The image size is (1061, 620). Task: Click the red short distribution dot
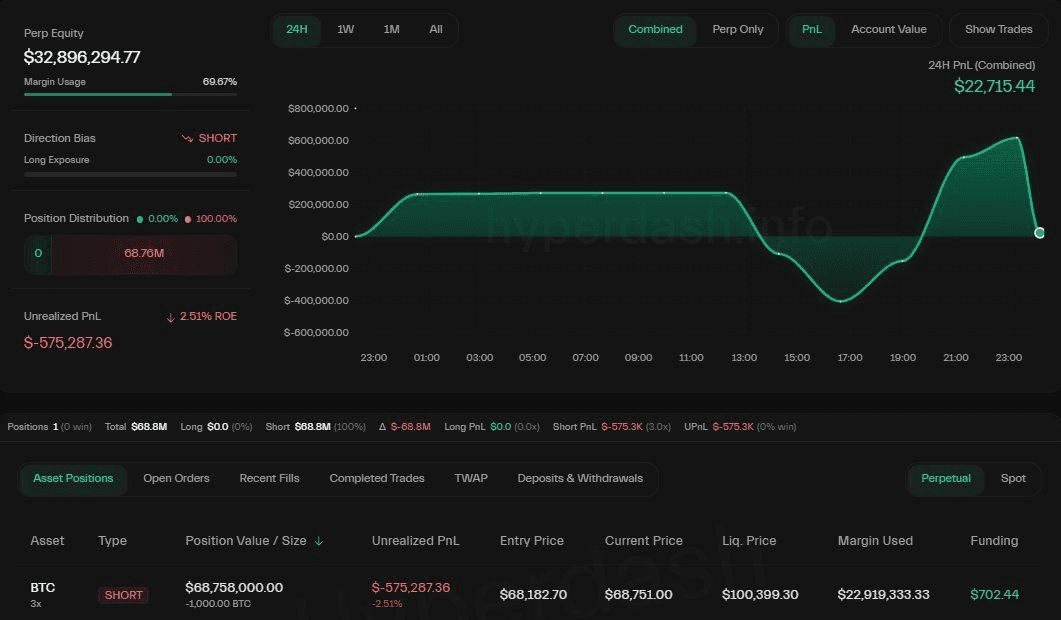(x=188, y=219)
